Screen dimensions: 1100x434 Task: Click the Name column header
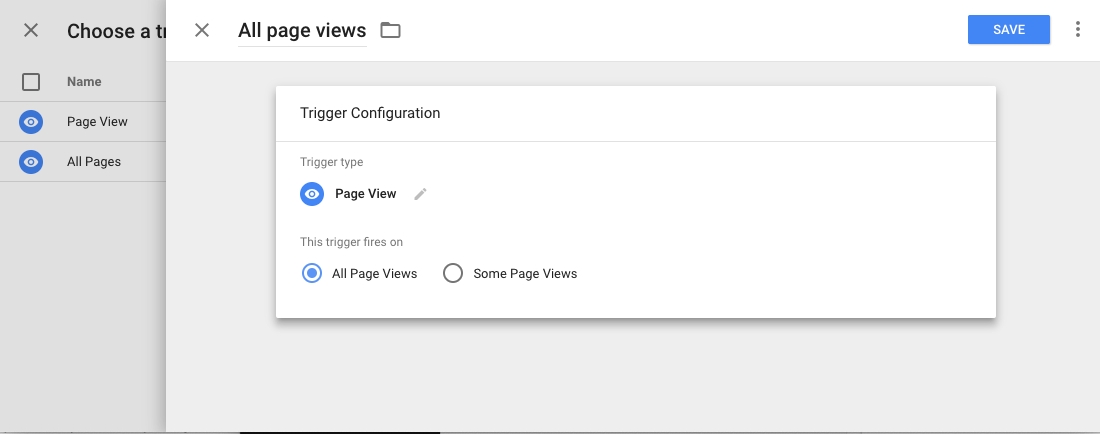tap(84, 82)
